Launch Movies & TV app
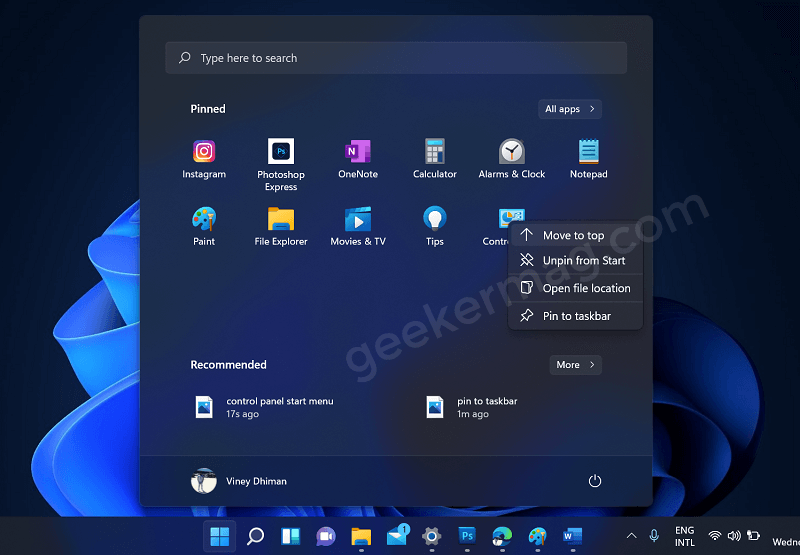The height and width of the screenshot is (555, 800). [x=358, y=226]
